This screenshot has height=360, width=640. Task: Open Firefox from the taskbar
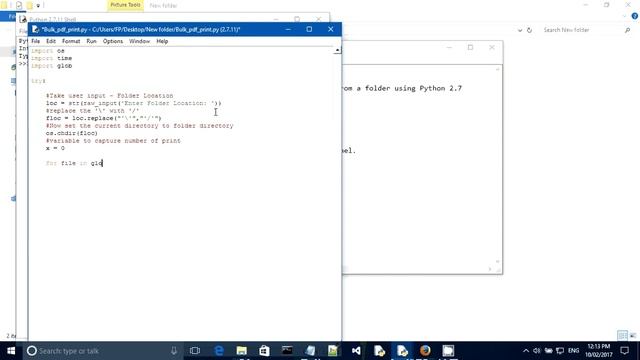(x=425, y=351)
